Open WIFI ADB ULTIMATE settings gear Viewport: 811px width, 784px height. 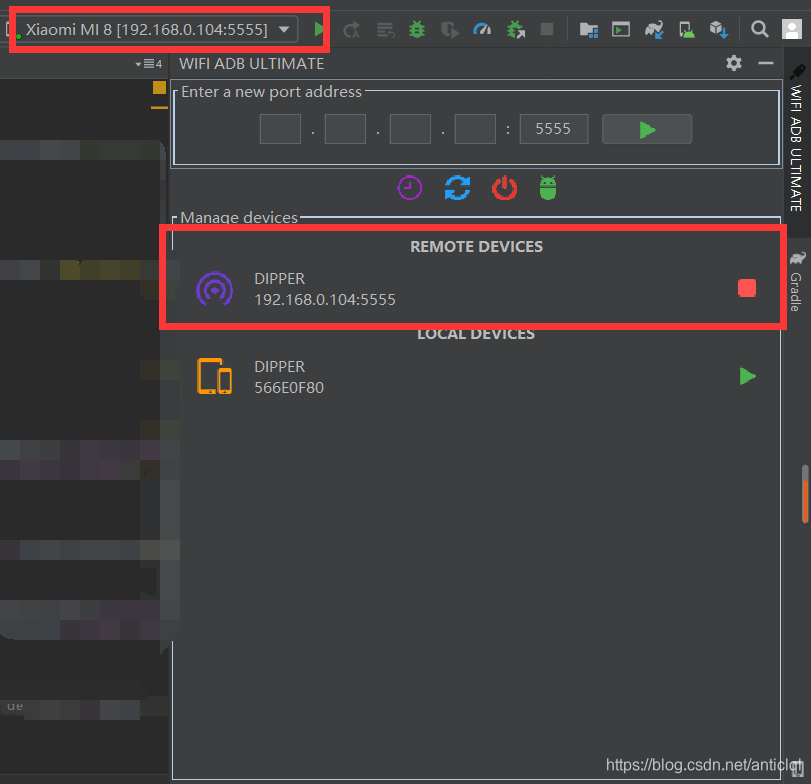tap(734, 63)
